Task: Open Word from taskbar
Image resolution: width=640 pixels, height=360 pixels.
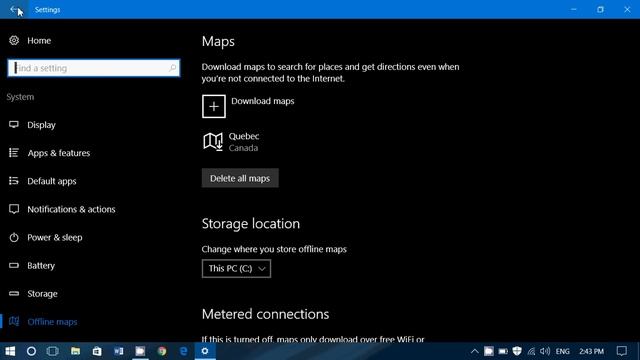Action: tap(119, 351)
